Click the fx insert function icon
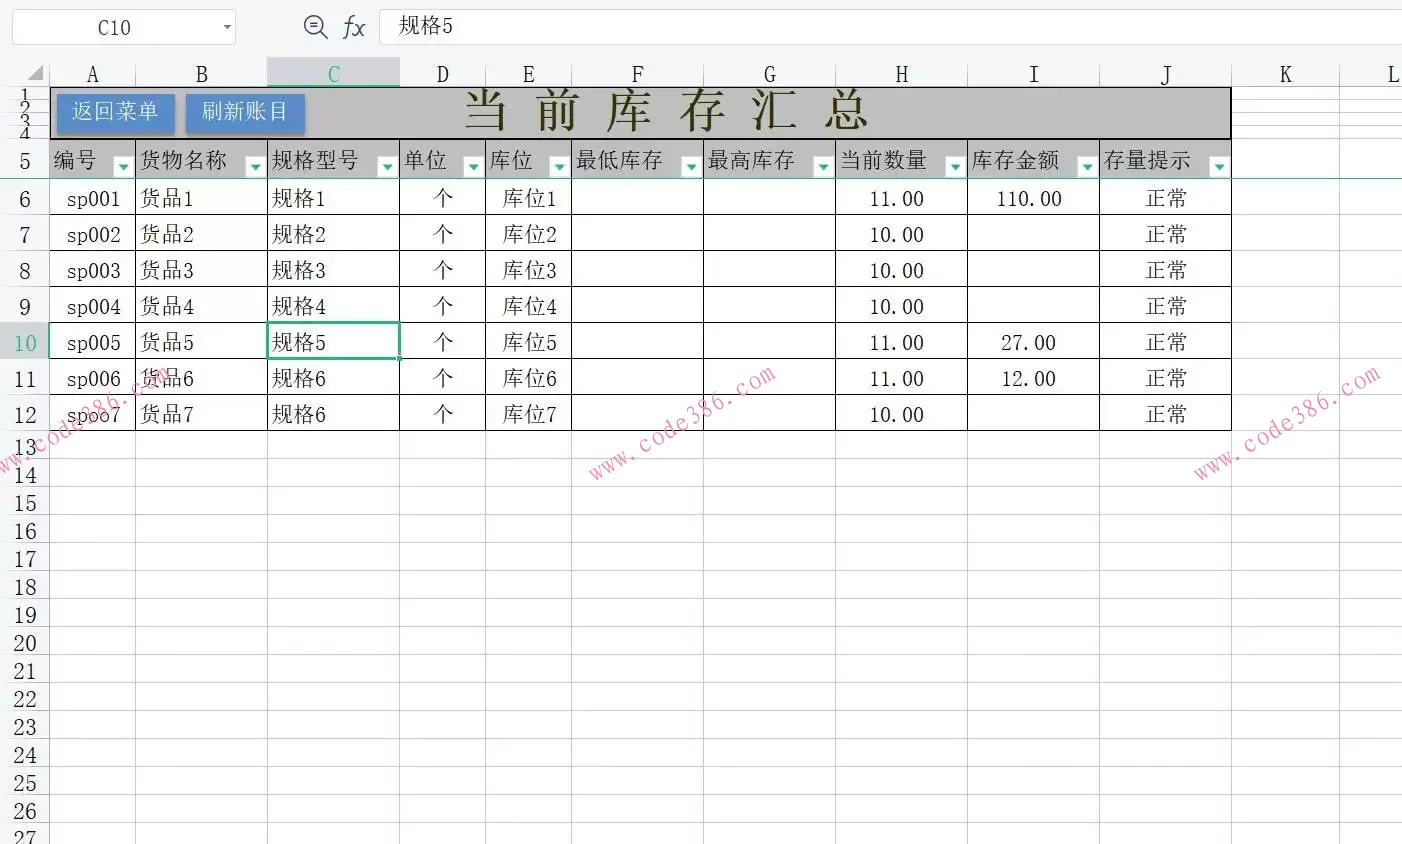Viewport: 1402px width, 844px height. pos(355,27)
